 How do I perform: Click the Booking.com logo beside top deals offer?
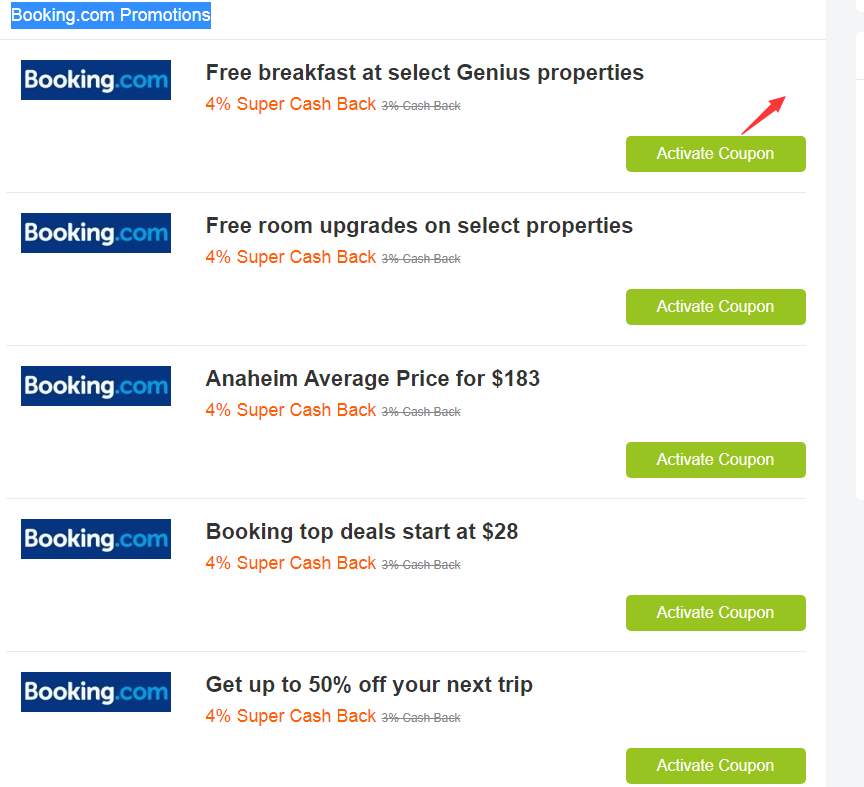coord(95,539)
